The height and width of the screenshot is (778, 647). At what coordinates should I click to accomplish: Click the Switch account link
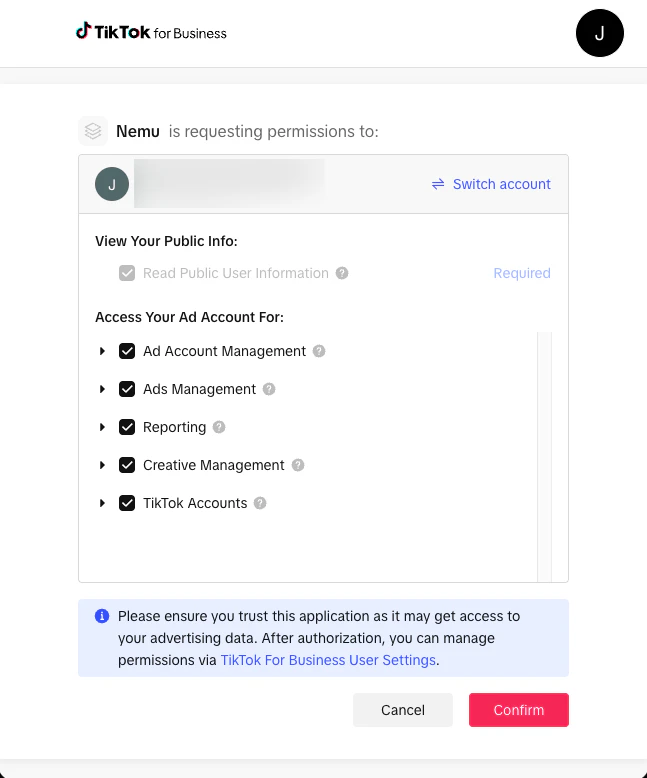(x=502, y=184)
